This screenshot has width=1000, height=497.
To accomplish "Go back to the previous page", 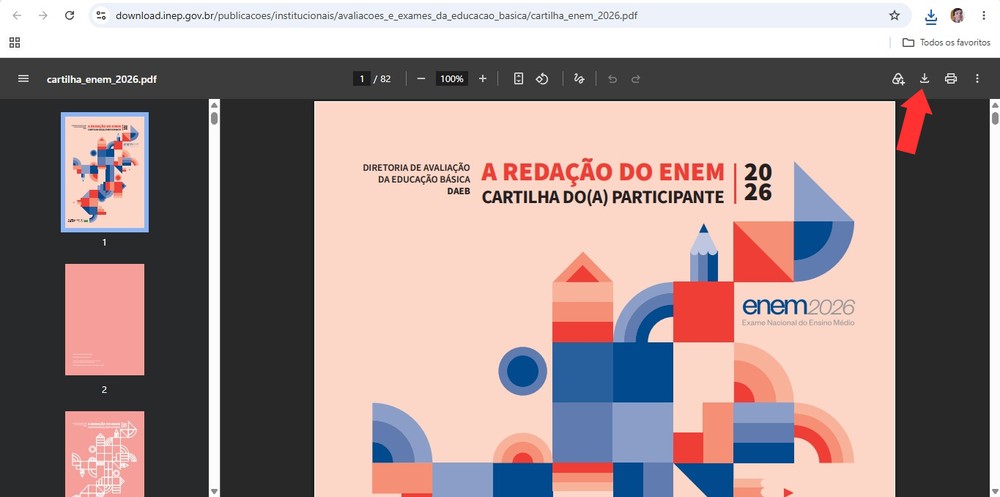I will tap(17, 15).
